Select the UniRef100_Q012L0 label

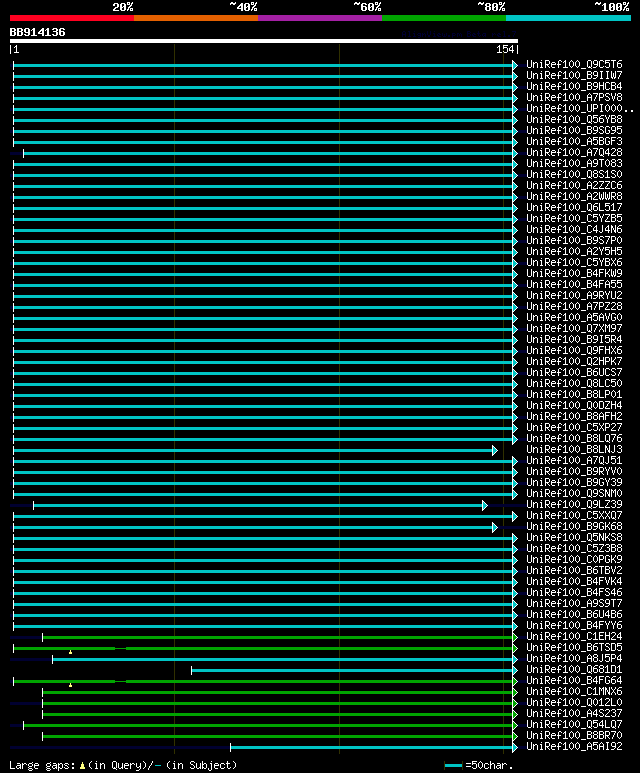[574, 703]
